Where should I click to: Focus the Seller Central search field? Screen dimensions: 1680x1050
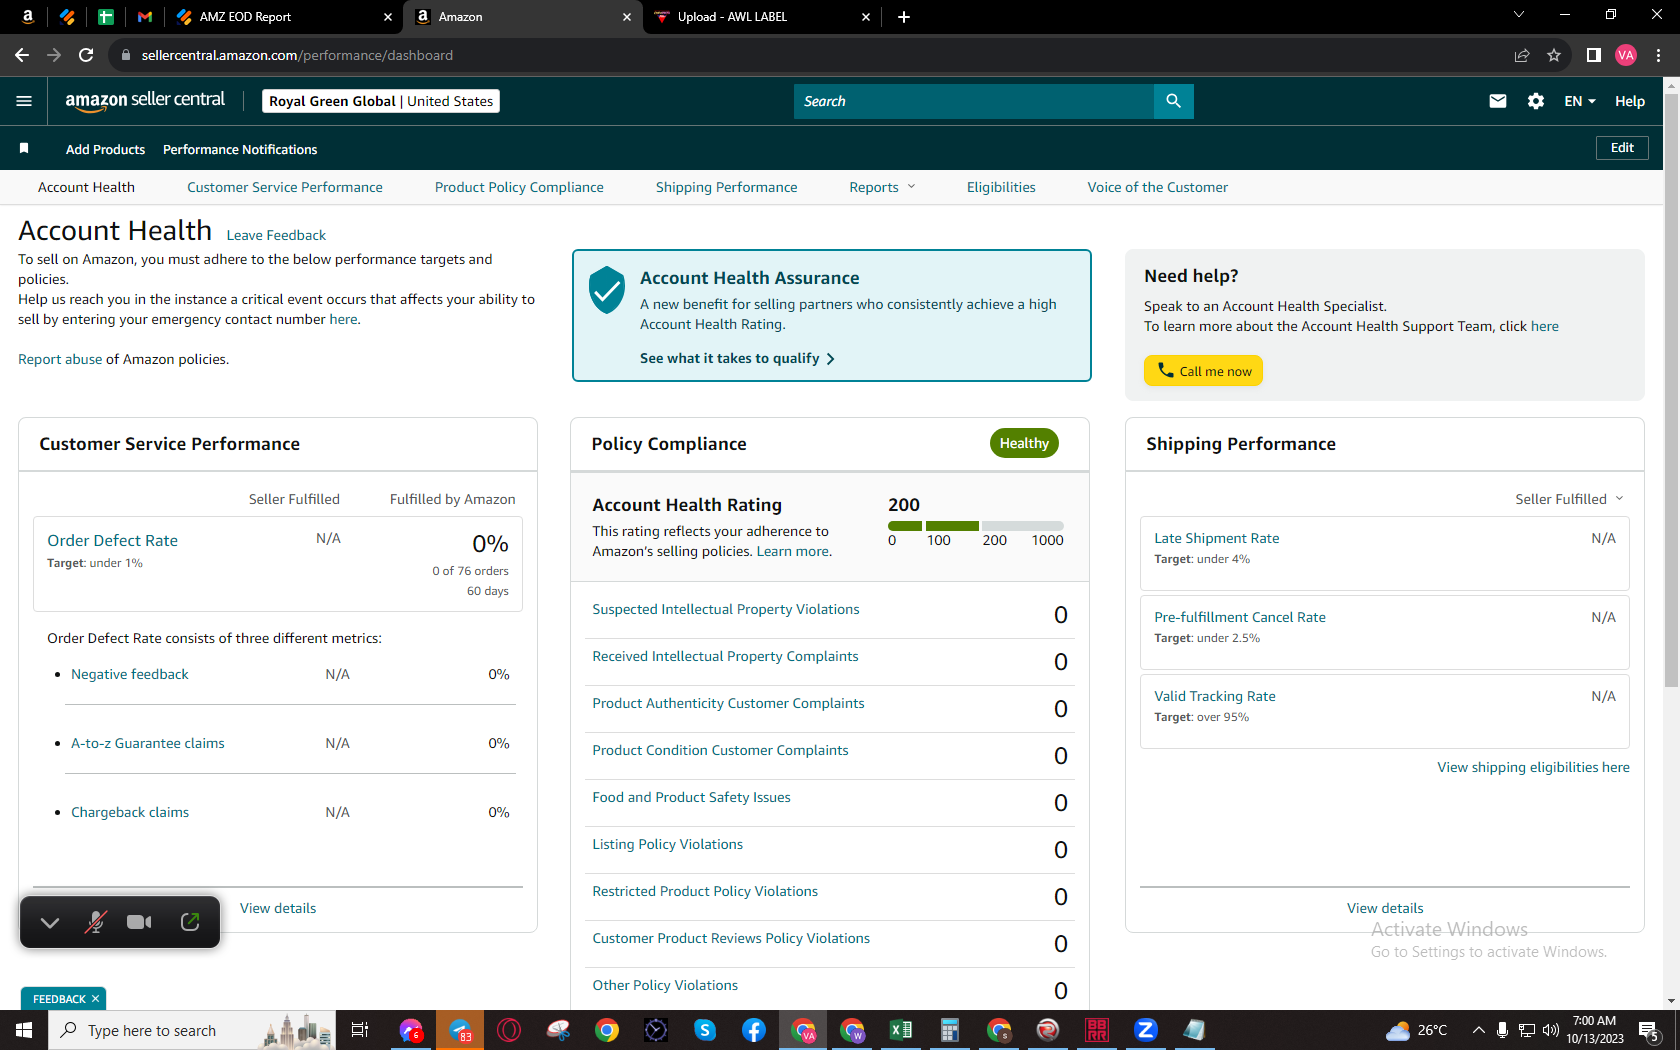click(x=974, y=101)
